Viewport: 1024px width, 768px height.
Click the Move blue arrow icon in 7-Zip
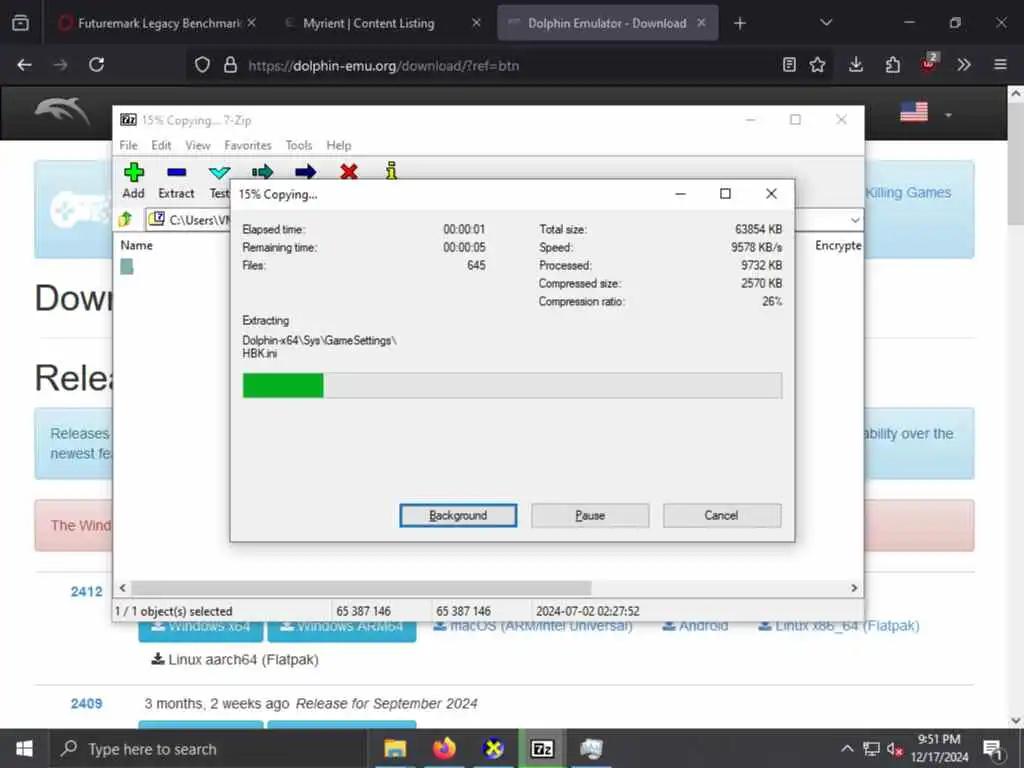coord(305,172)
